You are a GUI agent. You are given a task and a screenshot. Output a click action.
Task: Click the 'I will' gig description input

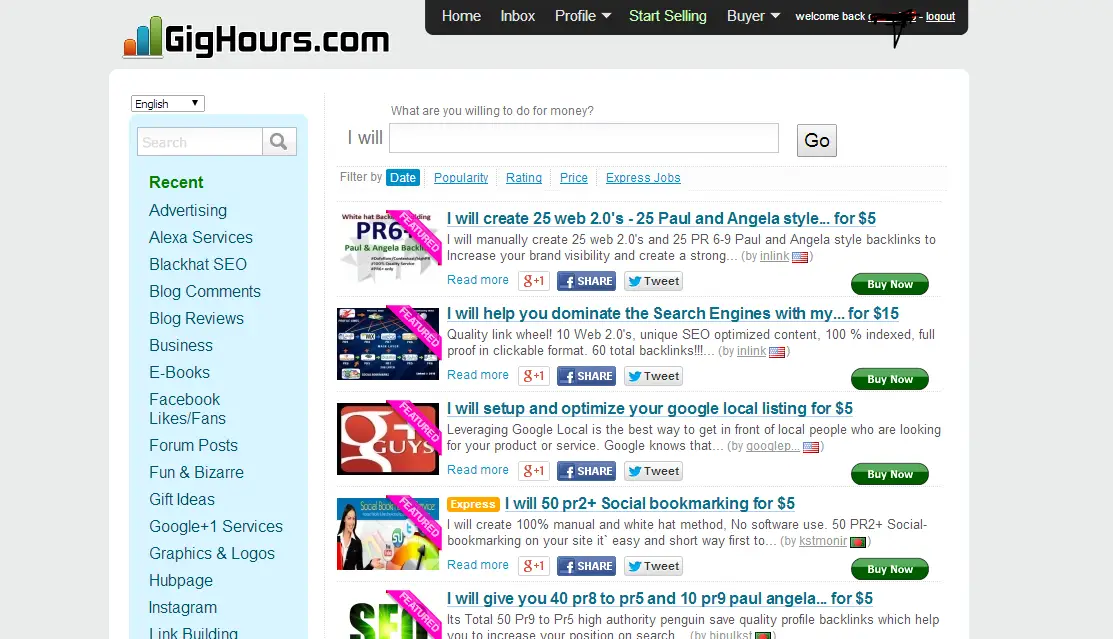583,138
